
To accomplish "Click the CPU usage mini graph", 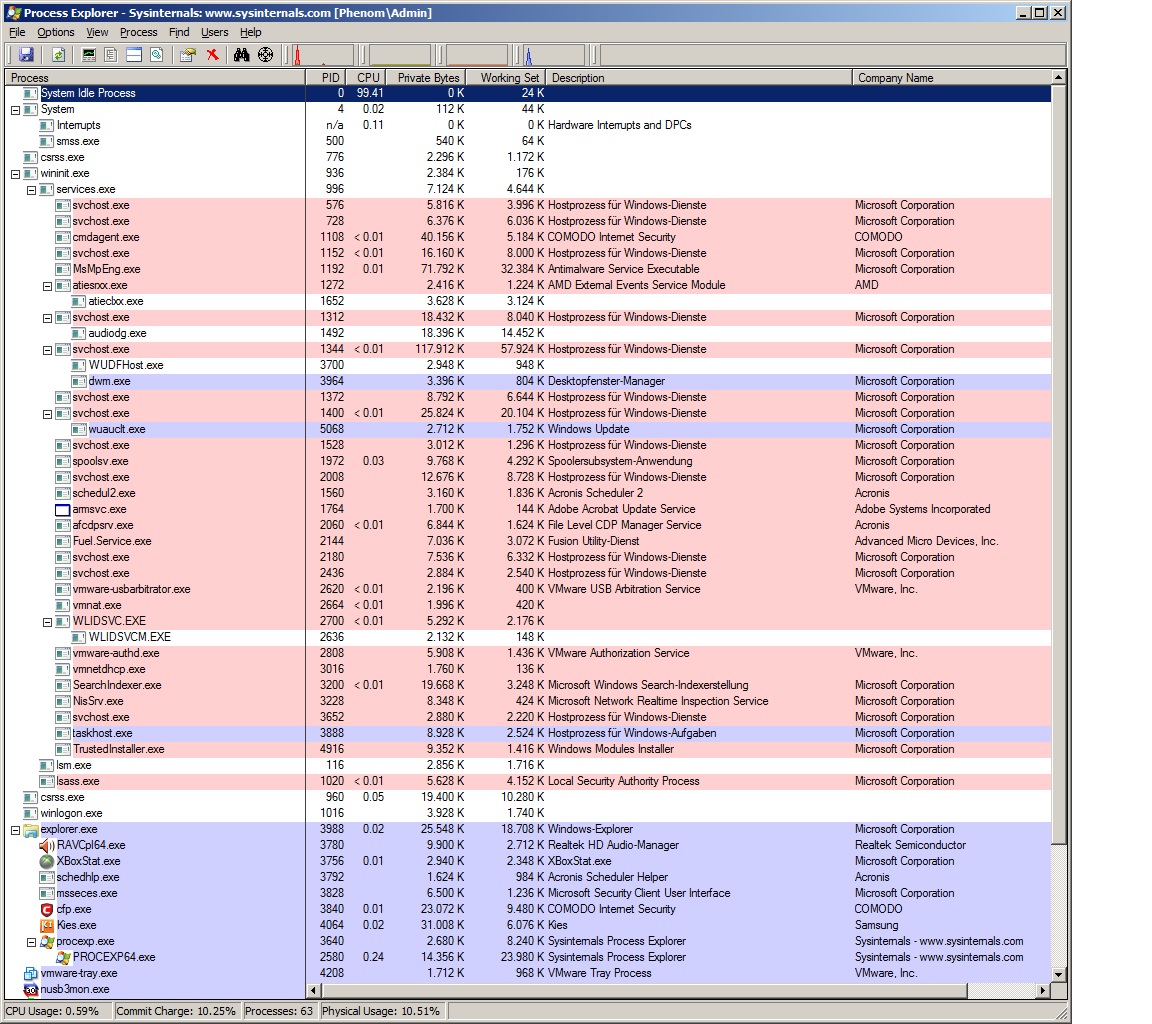I will pyautogui.click(x=323, y=55).
